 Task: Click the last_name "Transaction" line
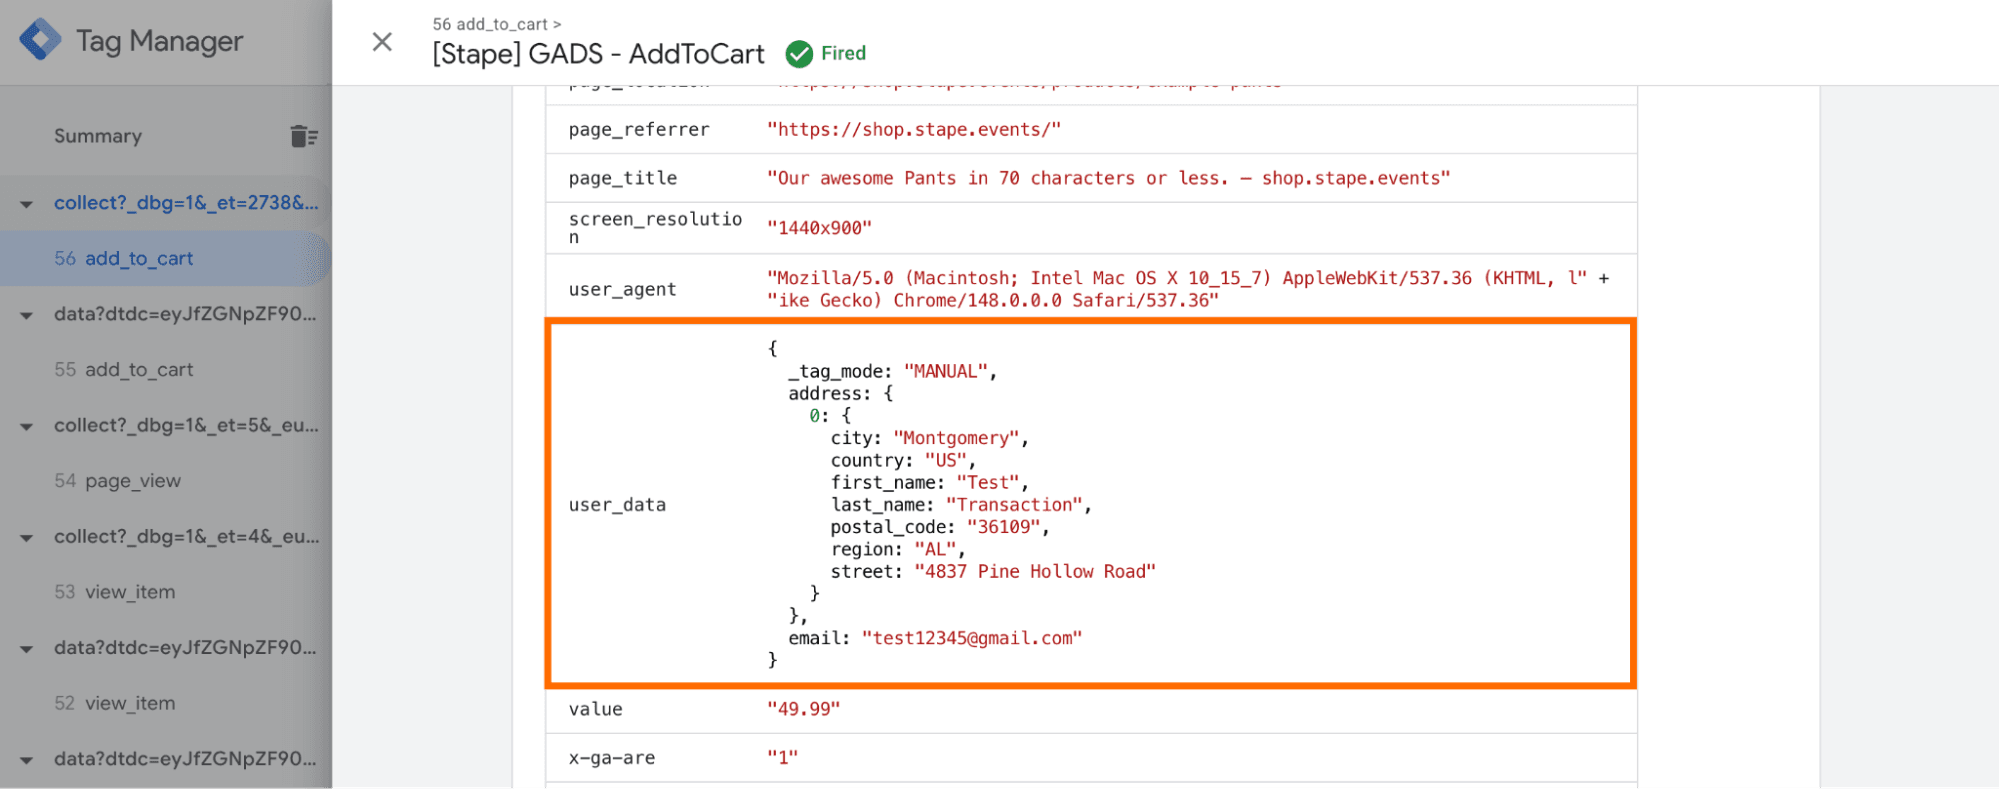pos(961,505)
